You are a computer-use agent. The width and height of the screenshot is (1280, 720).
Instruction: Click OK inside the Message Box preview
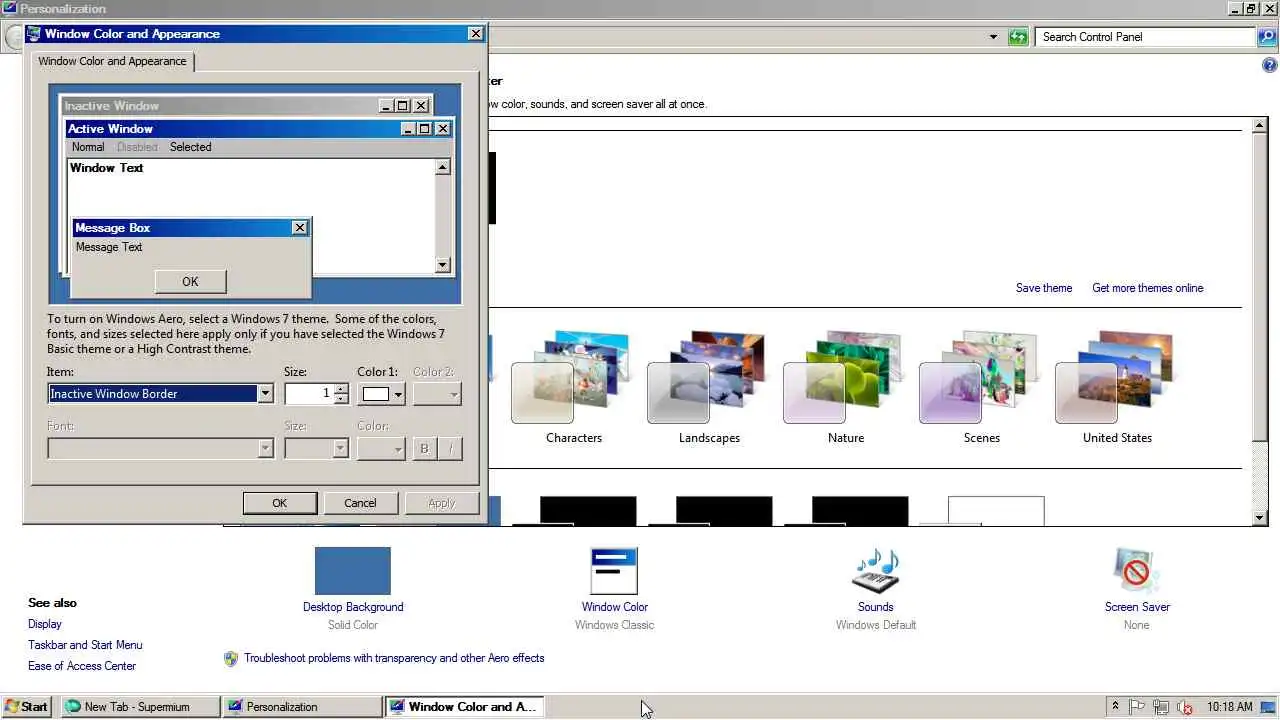pos(190,282)
